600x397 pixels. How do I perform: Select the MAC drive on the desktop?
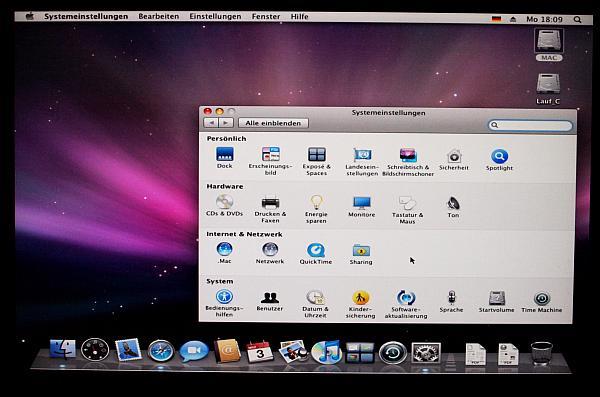point(549,45)
